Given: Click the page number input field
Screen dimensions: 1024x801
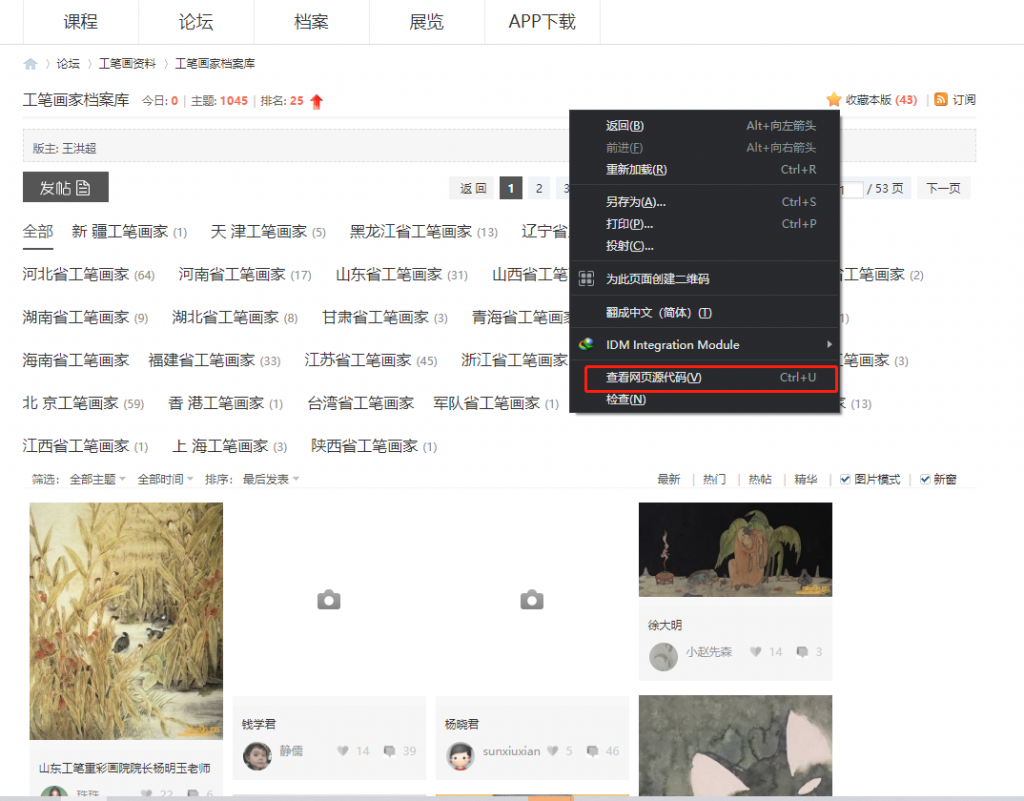Looking at the screenshot, I should tap(850, 189).
